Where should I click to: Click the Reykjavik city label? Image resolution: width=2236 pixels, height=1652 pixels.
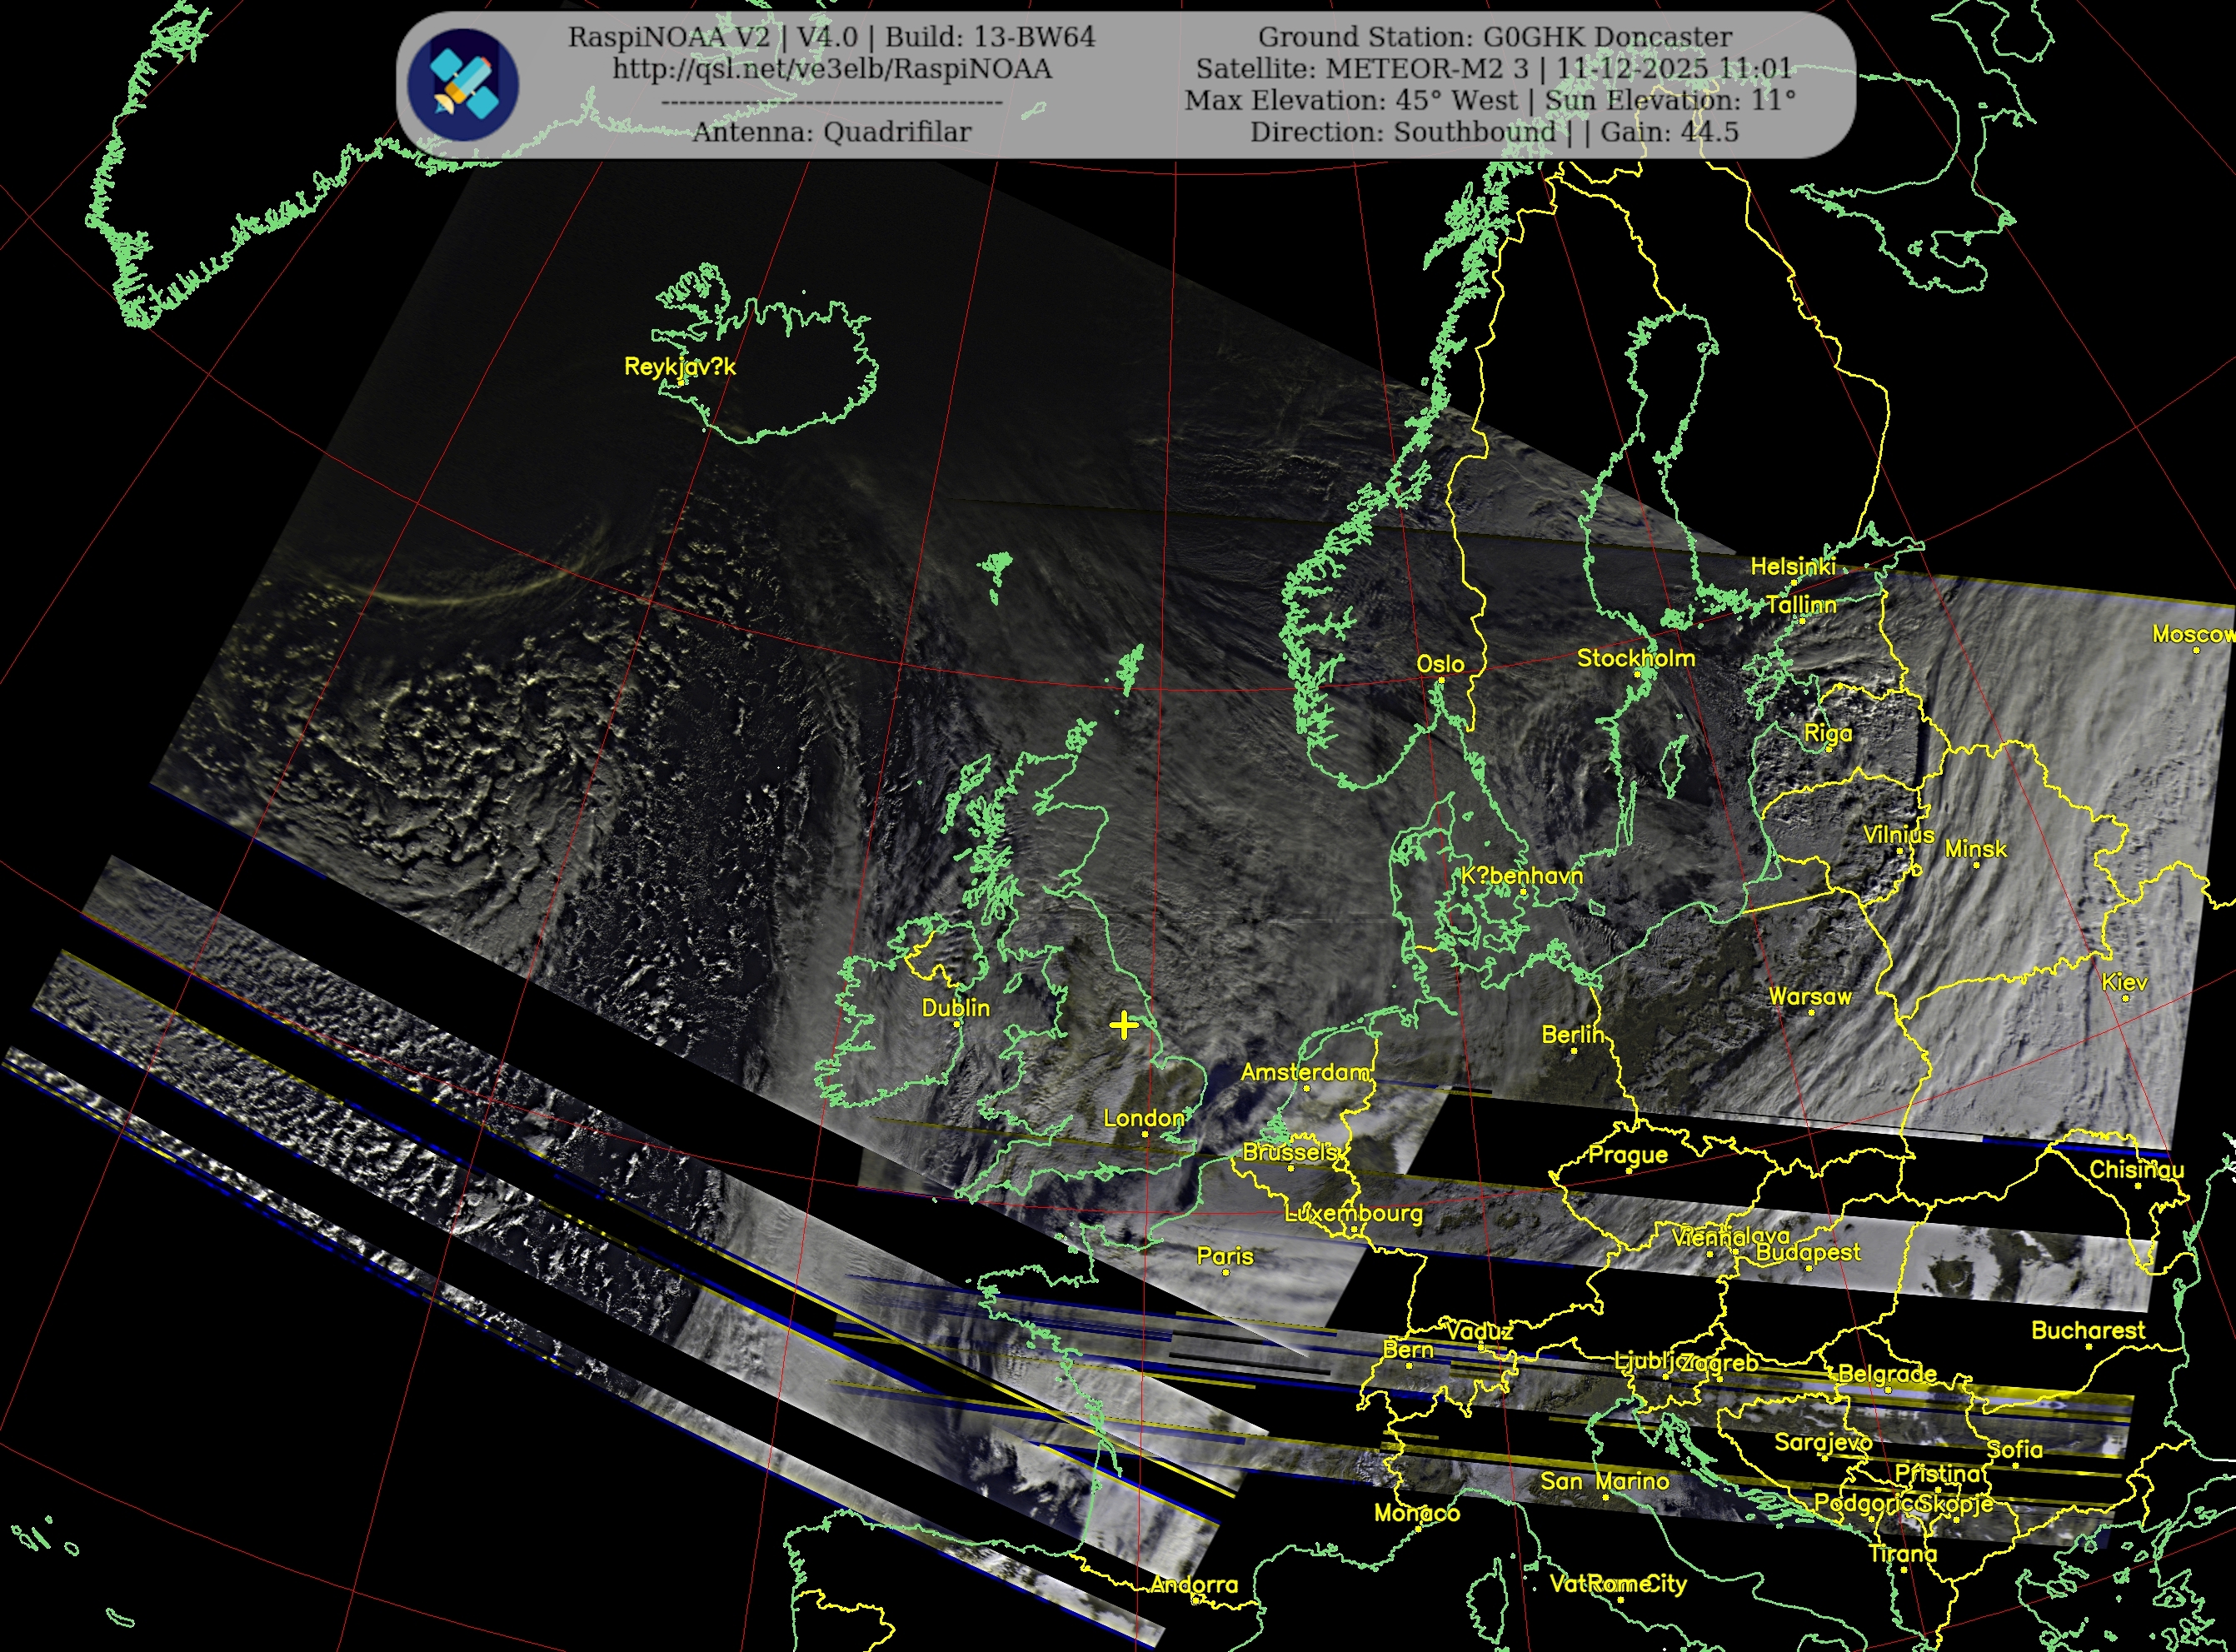[x=679, y=367]
